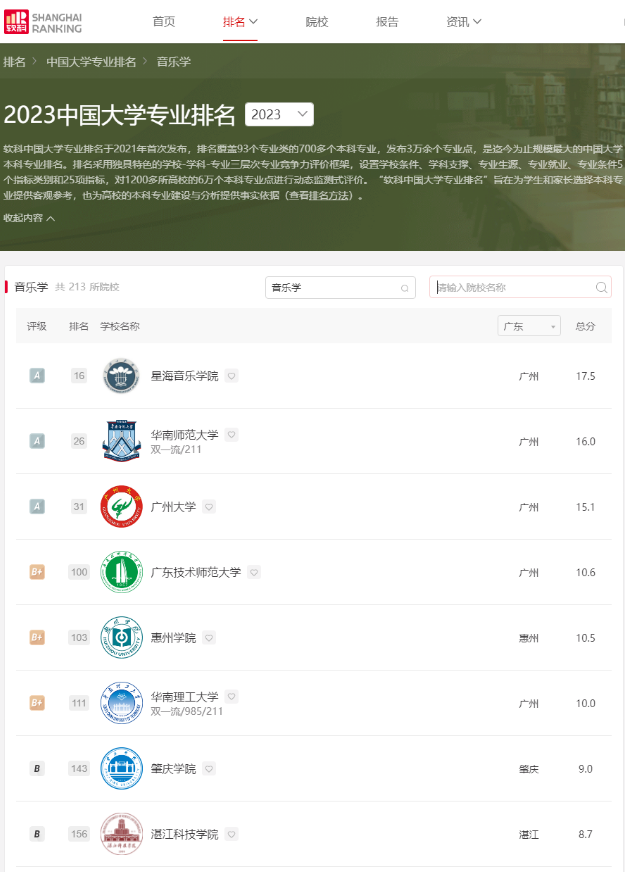Image resolution: width=625 pixels, height=872 pixels.
Task: Favorite 广州大学 with the heart icon
Action: point(209,507)
